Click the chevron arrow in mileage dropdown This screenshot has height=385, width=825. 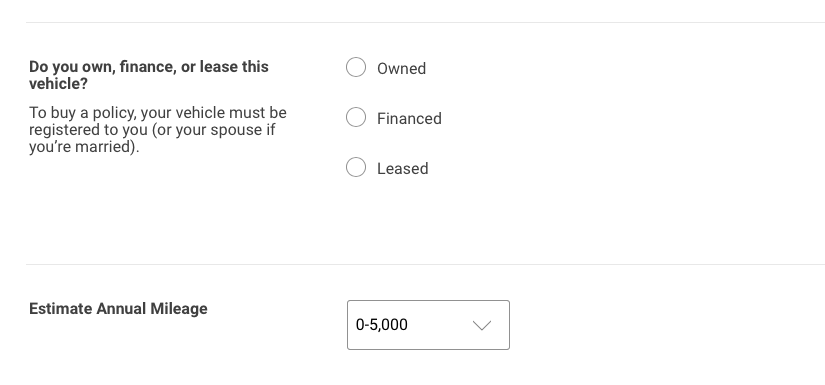click(x=482, y=326)
